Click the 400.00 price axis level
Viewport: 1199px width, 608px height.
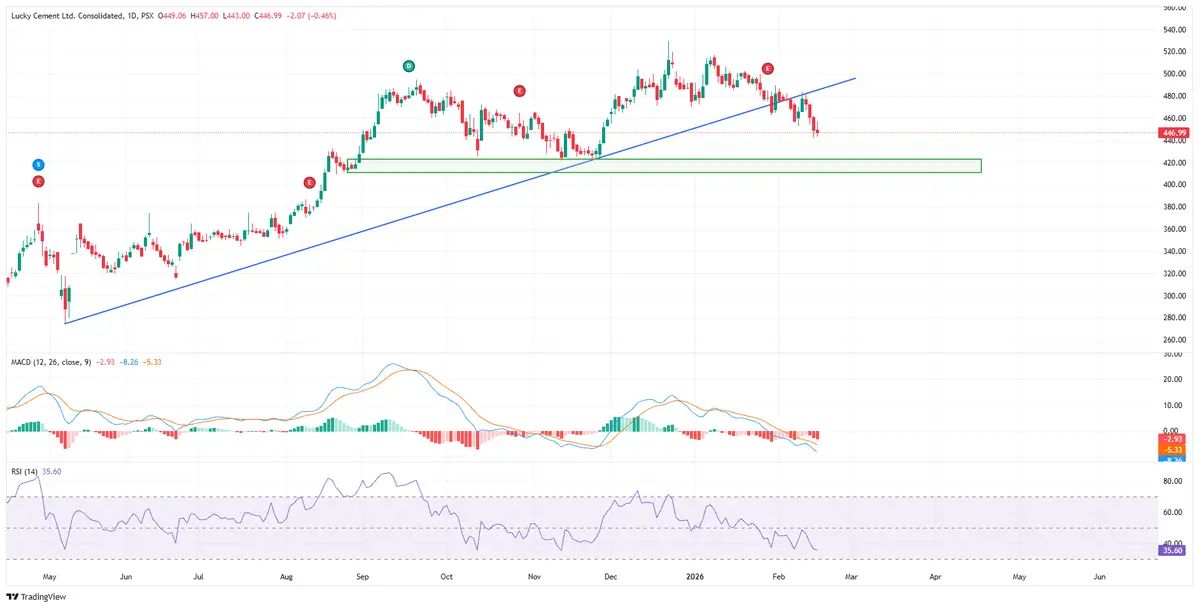[1177, 185]
